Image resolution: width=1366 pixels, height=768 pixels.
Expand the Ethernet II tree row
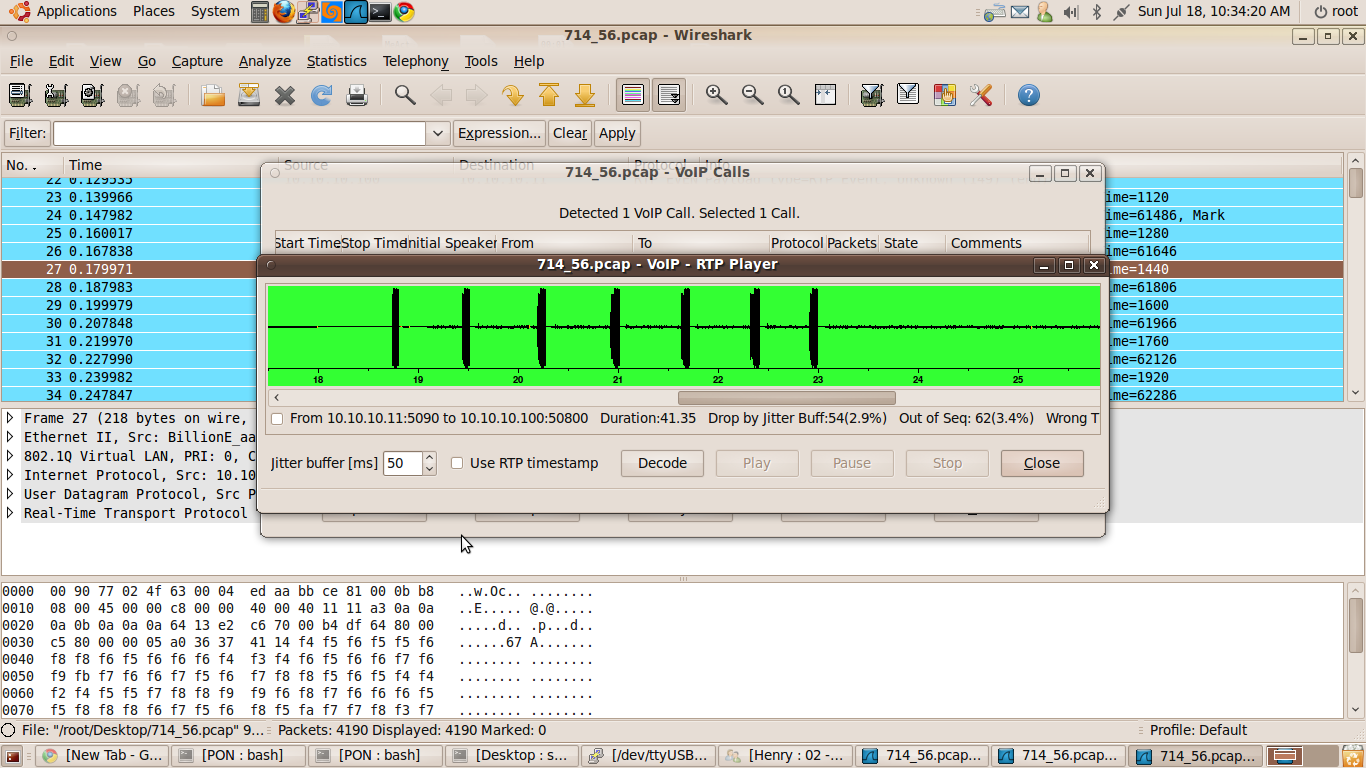pyautogui.click(x=10, y=437)
